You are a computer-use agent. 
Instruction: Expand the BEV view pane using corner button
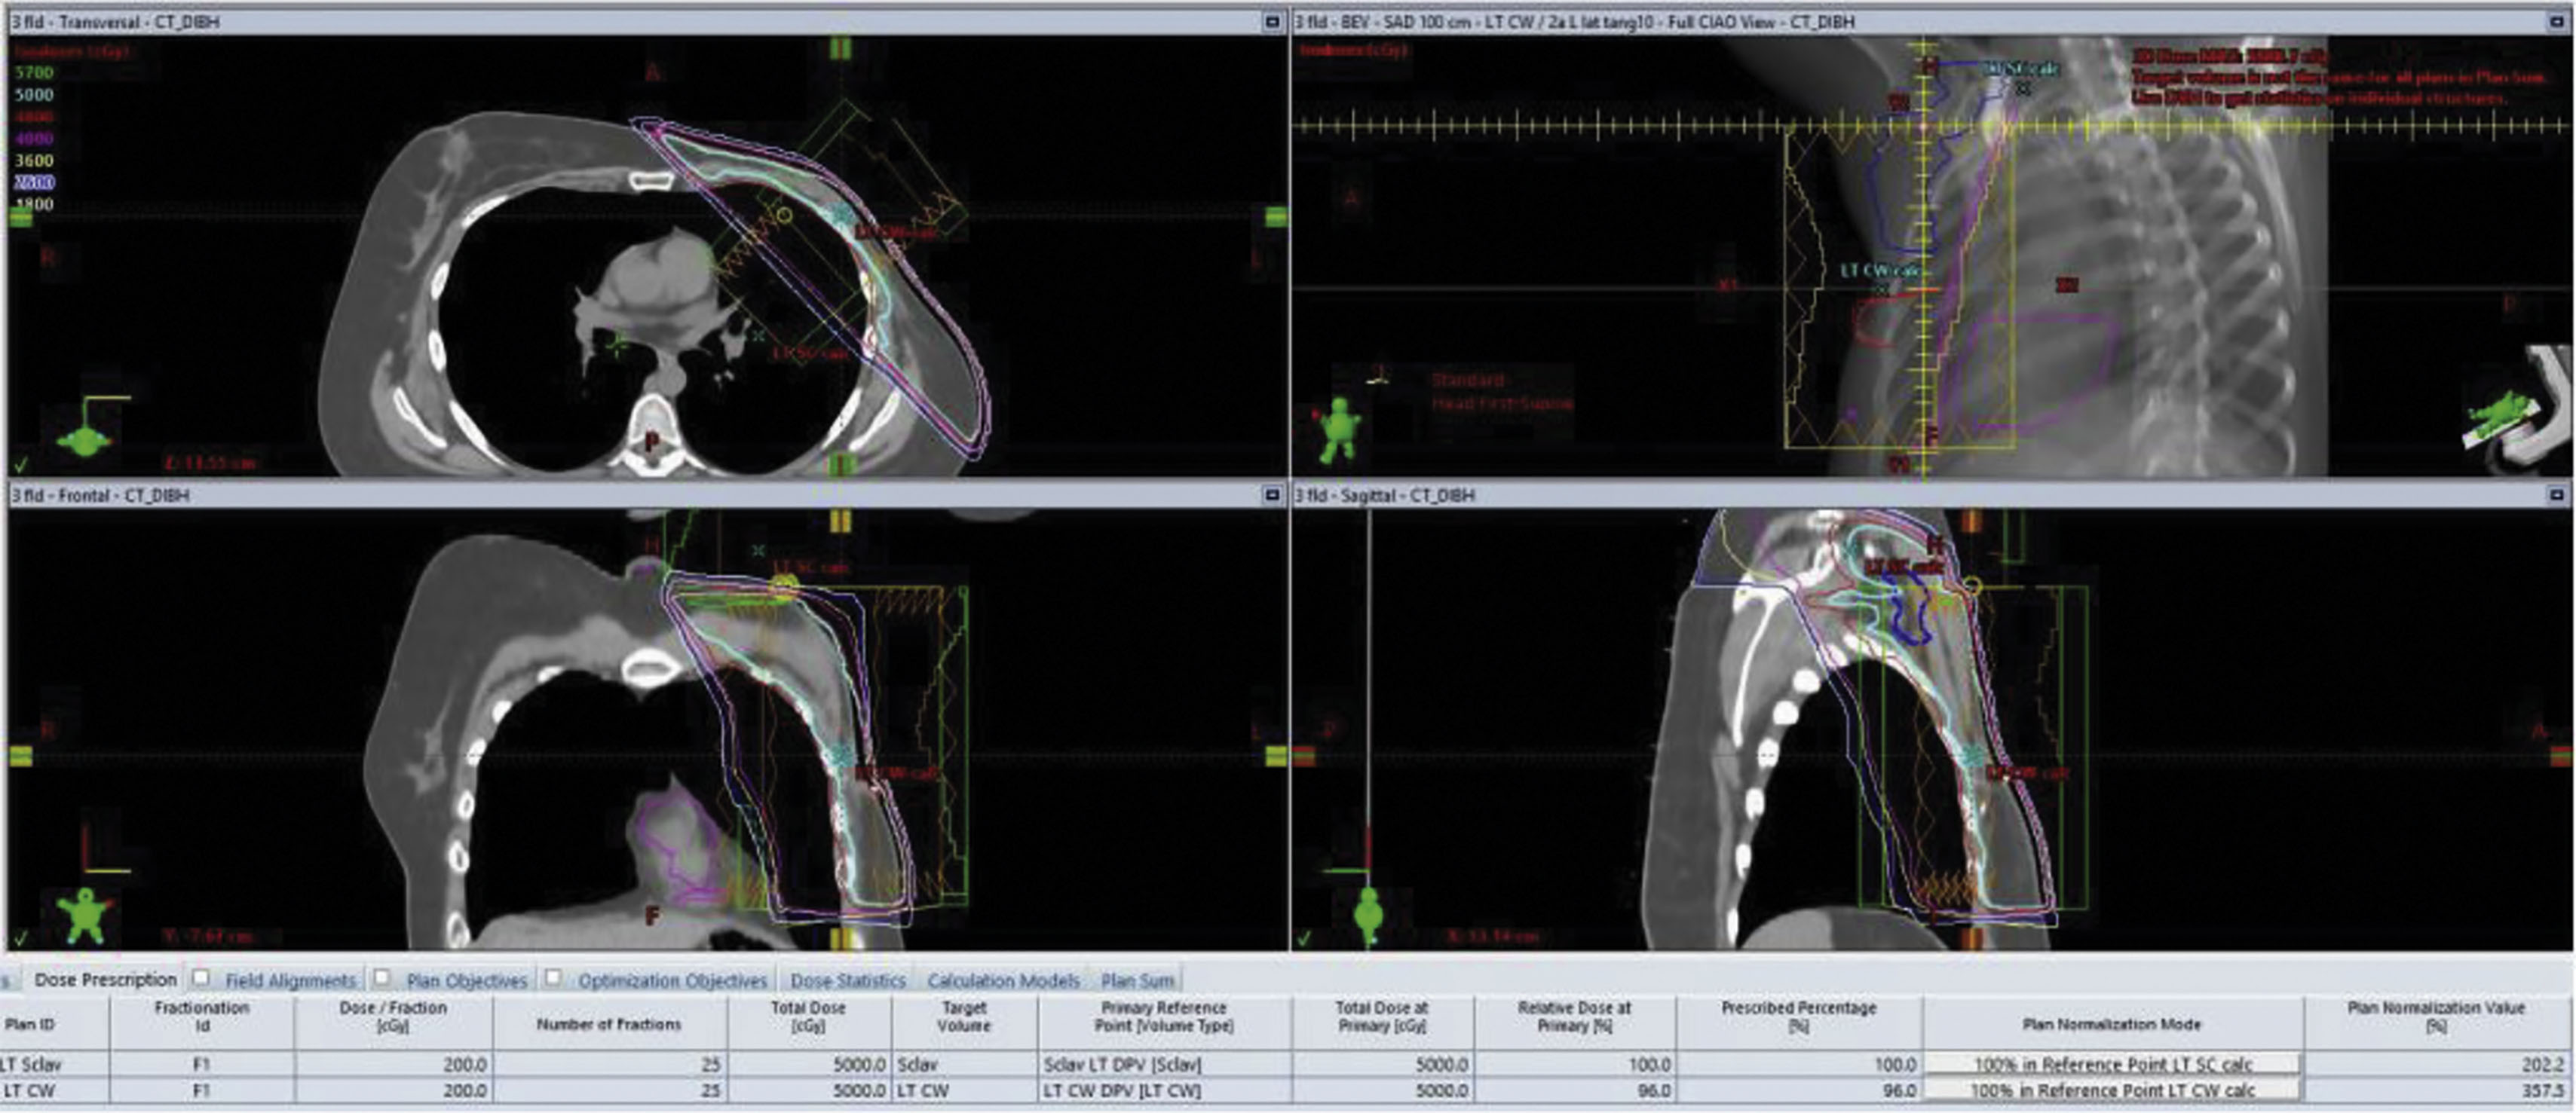coord(2557,21)
